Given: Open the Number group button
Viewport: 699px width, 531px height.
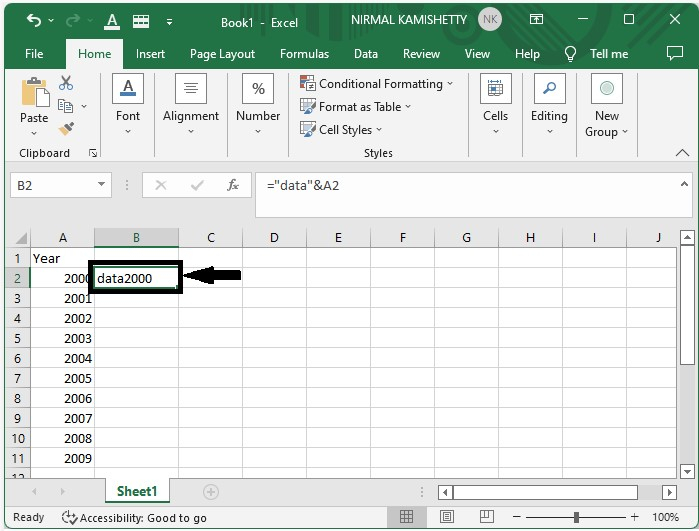Looking at the screenshot, I should tap(258, 106).
